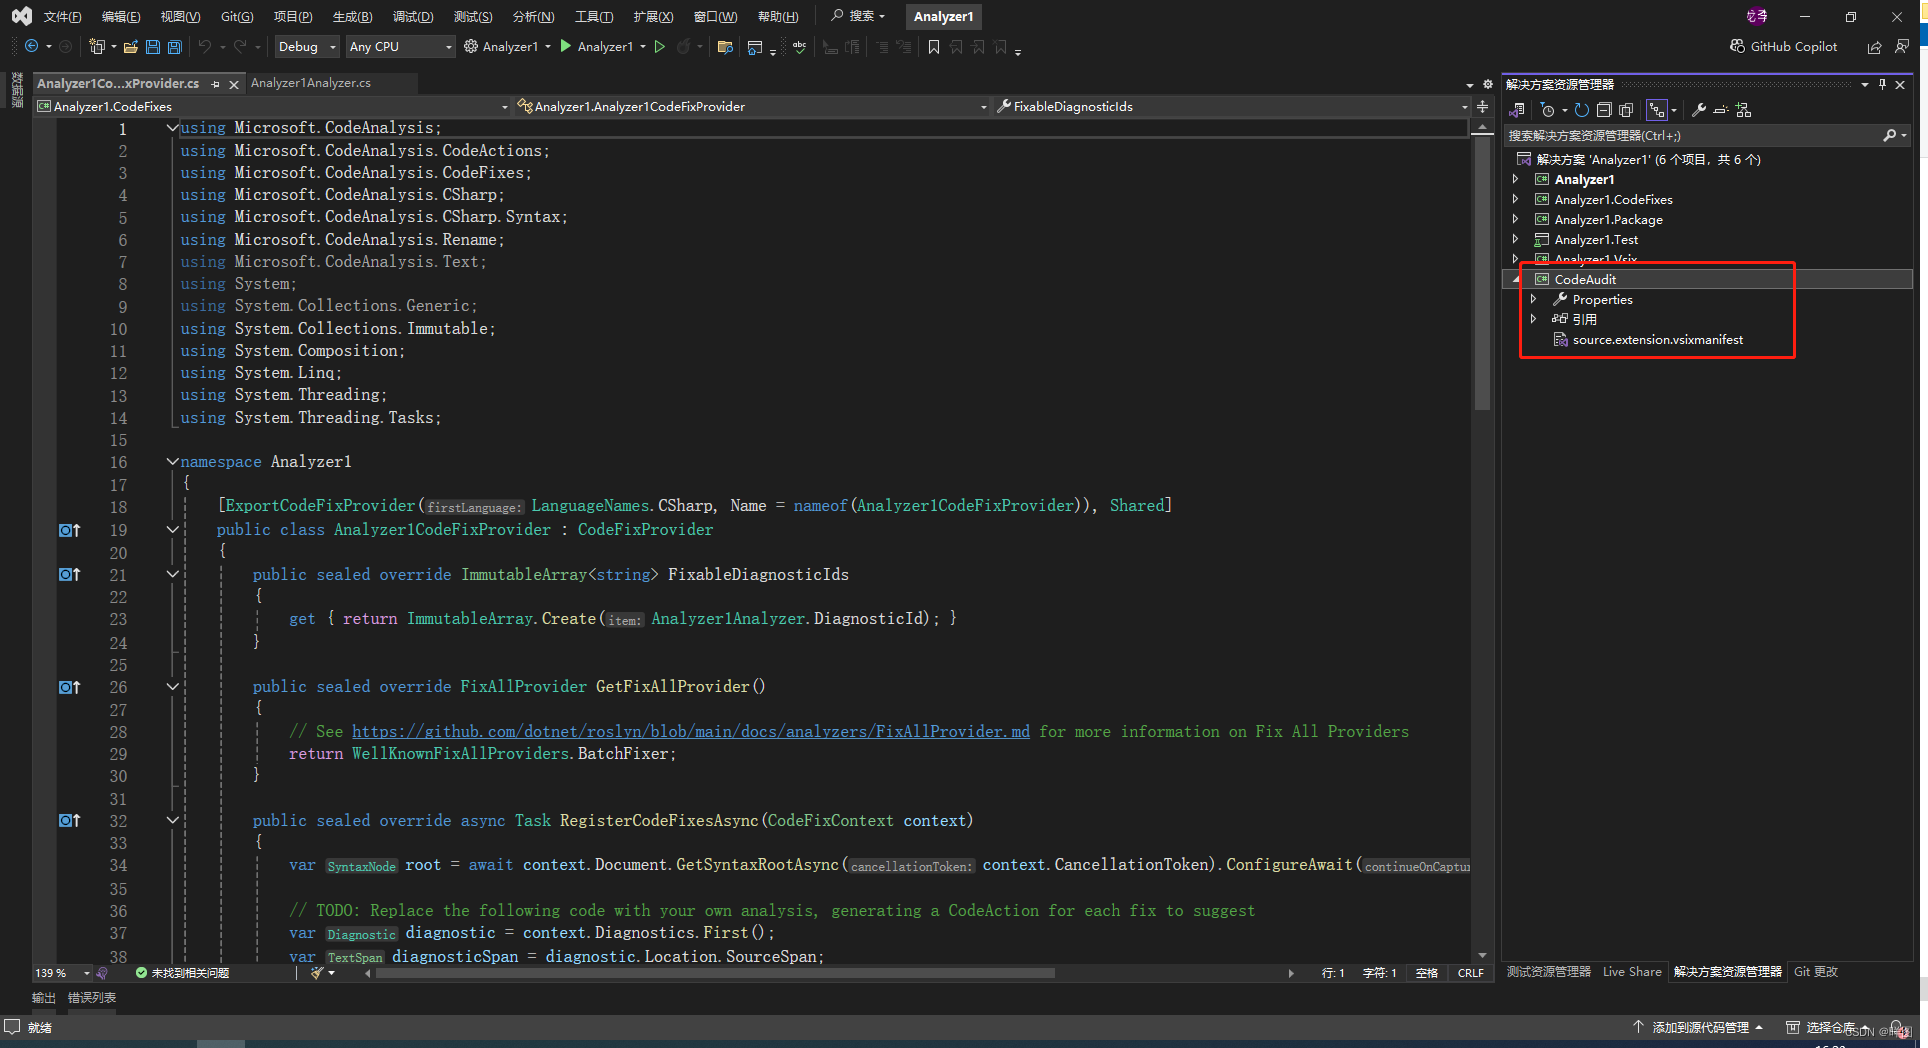Click the split editor icon above scrollbar
This screenshot has width=1928, height=1048.
(1482, 106)
